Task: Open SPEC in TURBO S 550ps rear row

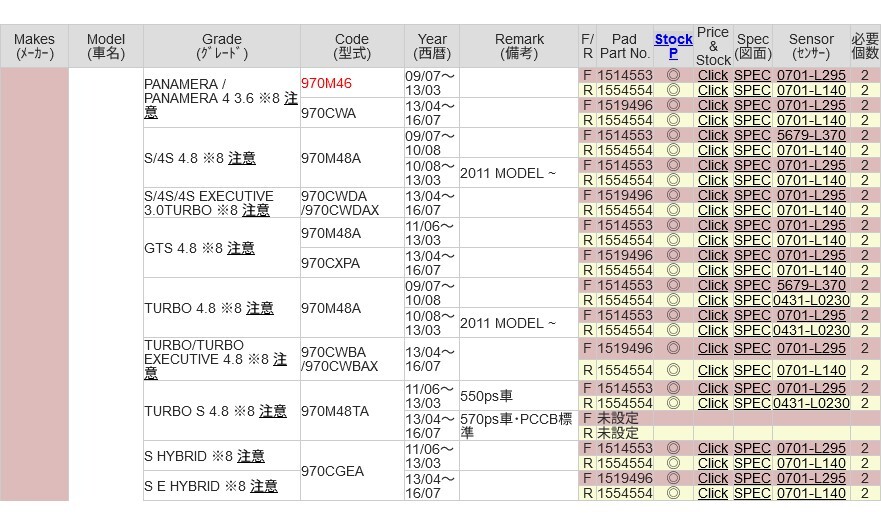Action: tap(752, 403)
